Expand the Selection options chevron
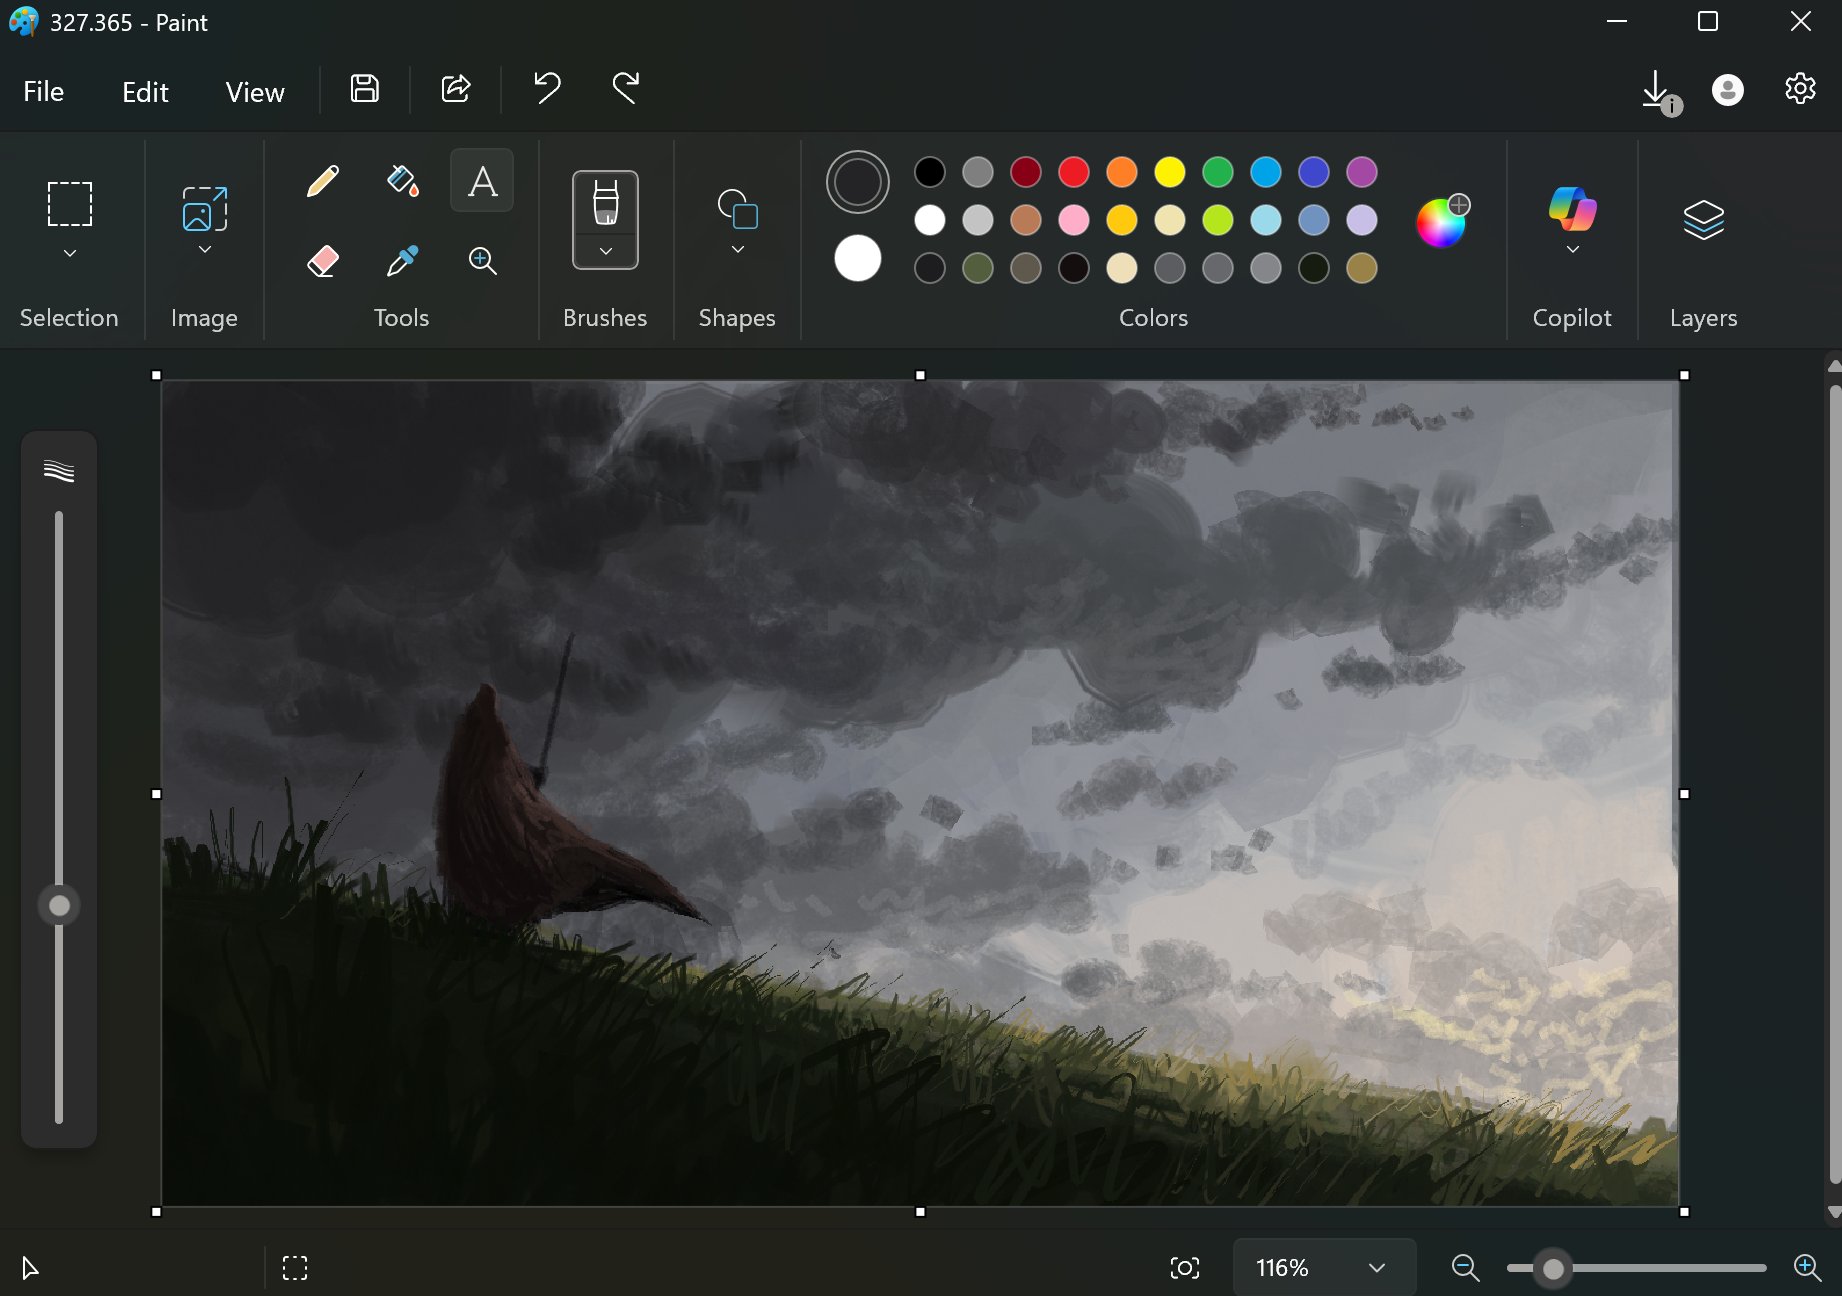1842x1296 pixels. coord(70,254)
